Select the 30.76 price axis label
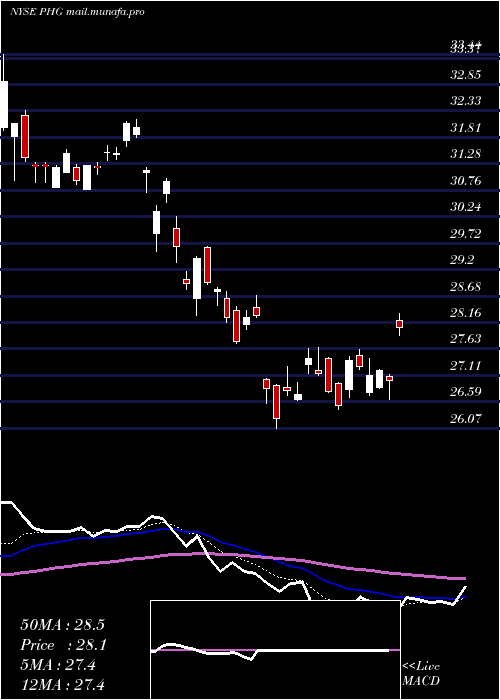This screenshot has height=700, width=500. [465, 181]
